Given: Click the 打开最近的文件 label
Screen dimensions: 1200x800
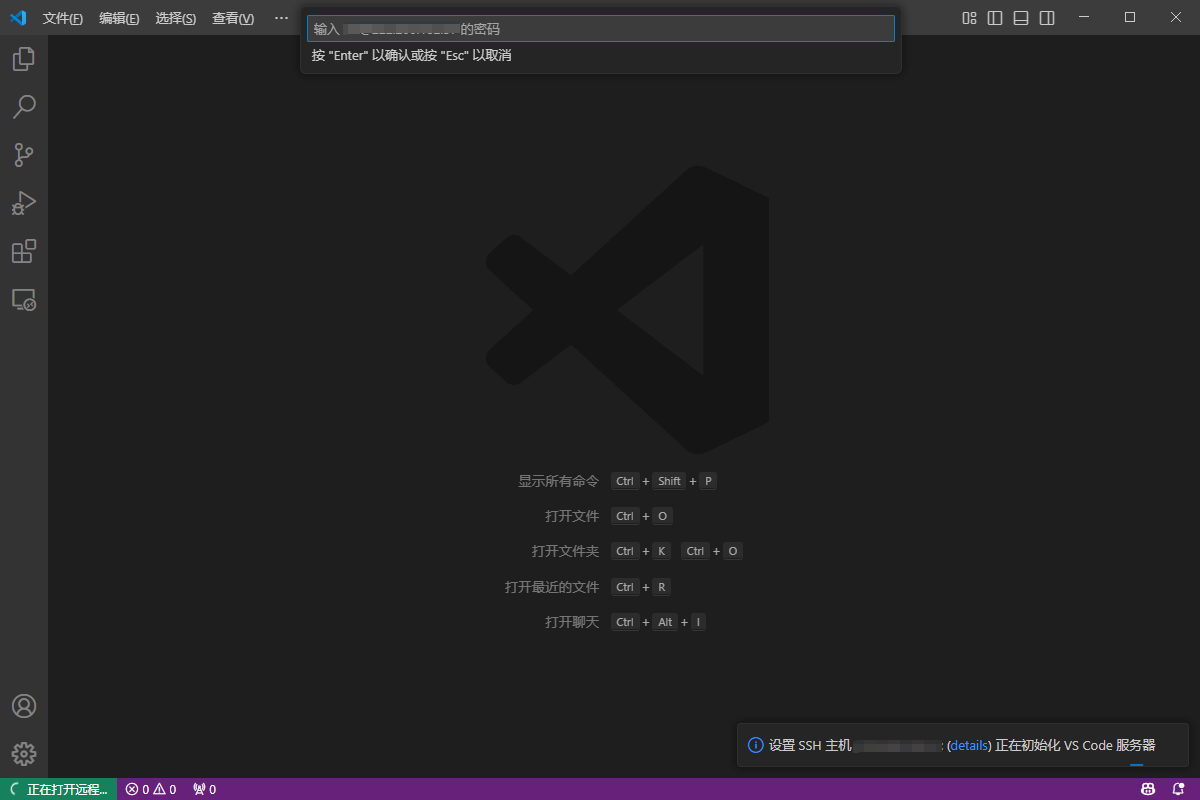Looking at the screenshot, I should 552,587.
